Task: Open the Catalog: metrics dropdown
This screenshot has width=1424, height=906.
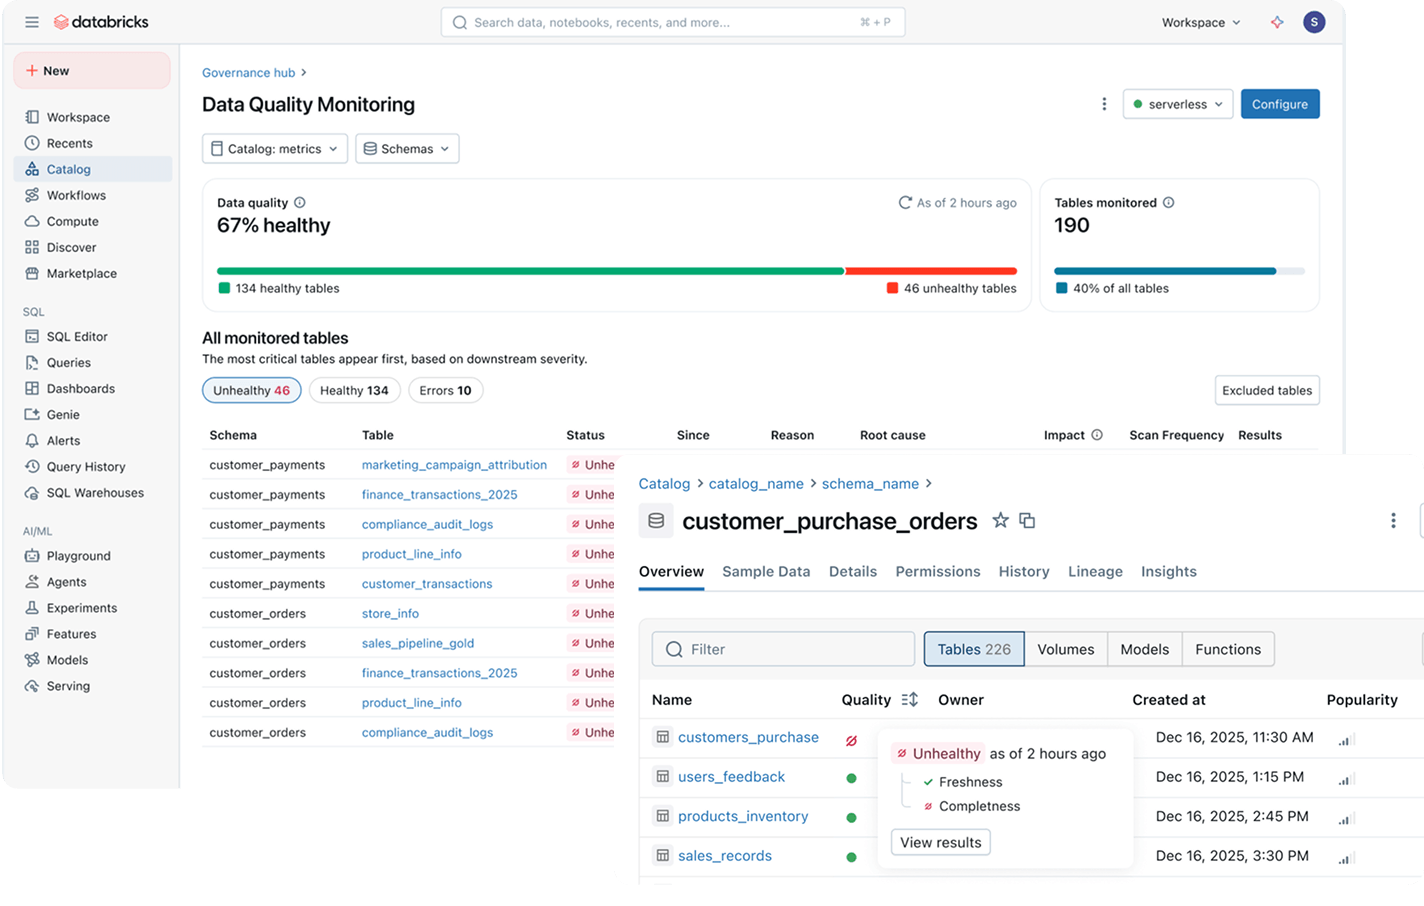Action: pos(275,148)
